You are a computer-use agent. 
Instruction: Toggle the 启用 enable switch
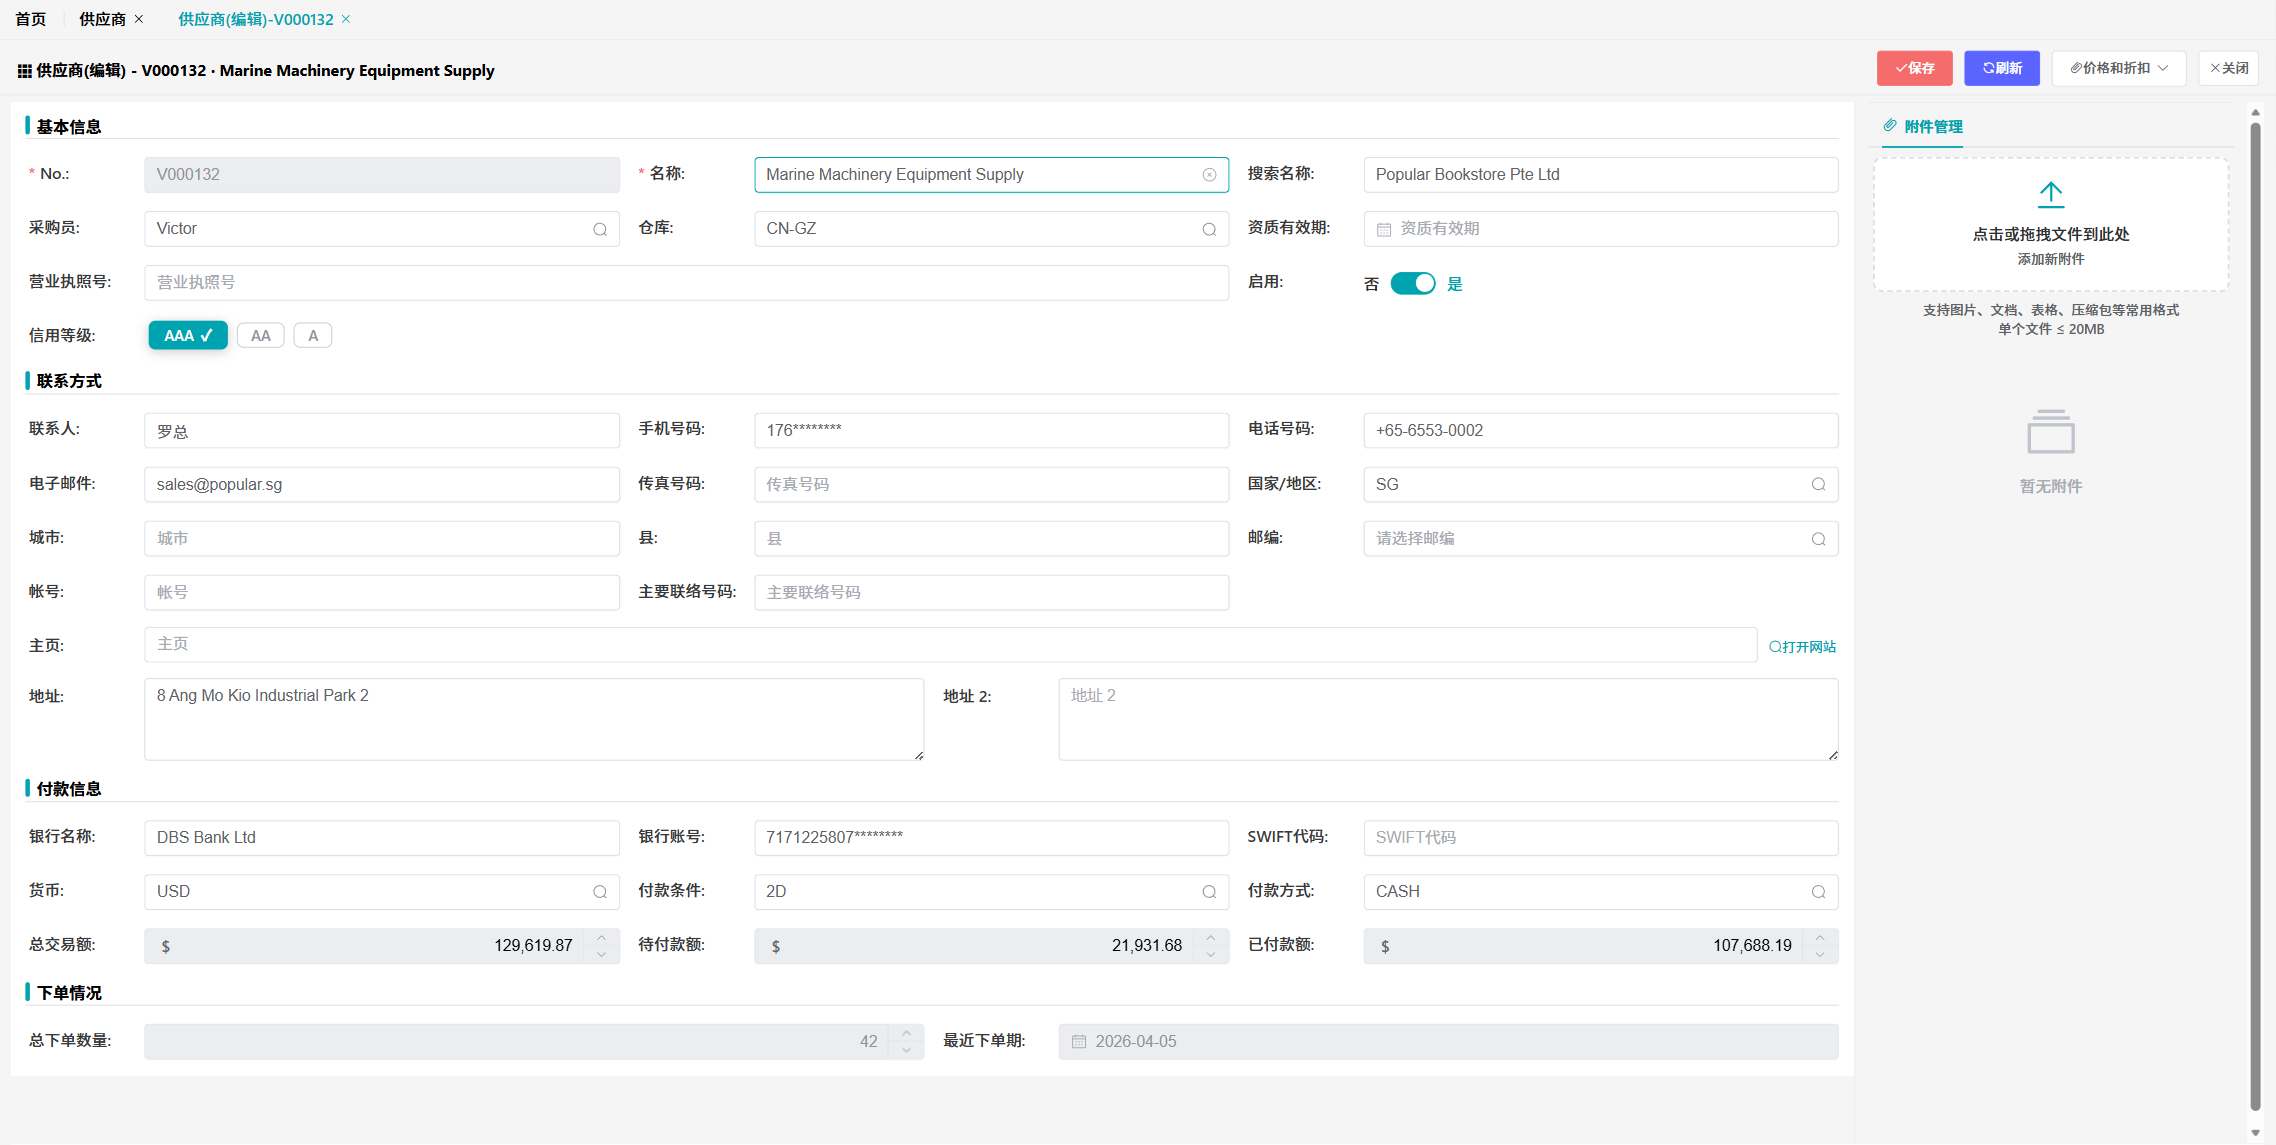[x=1412, y=284]
